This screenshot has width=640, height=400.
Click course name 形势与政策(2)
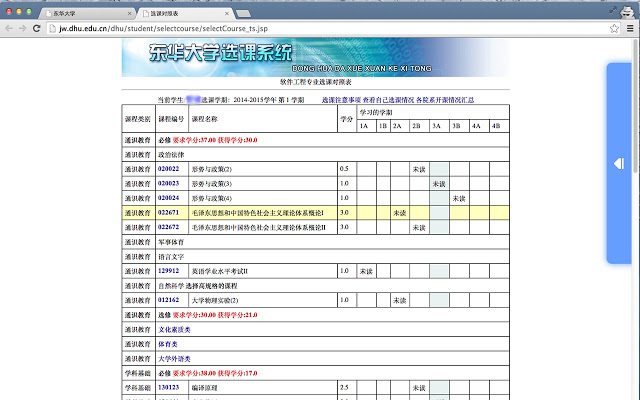click(212, 169)
